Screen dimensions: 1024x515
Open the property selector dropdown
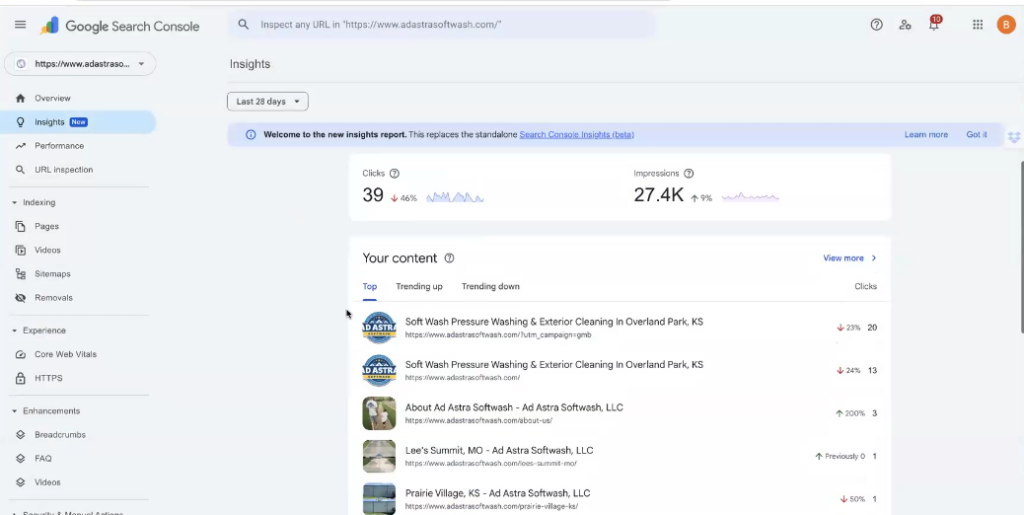(80, 64)
